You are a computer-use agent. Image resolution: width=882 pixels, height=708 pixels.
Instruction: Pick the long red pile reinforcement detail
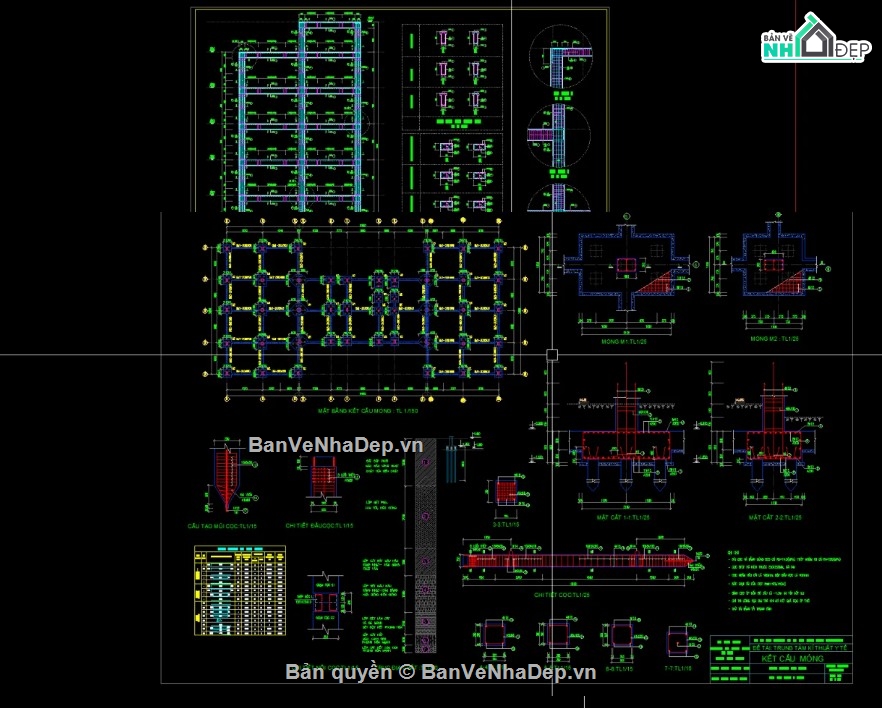(x=579, y=561)
